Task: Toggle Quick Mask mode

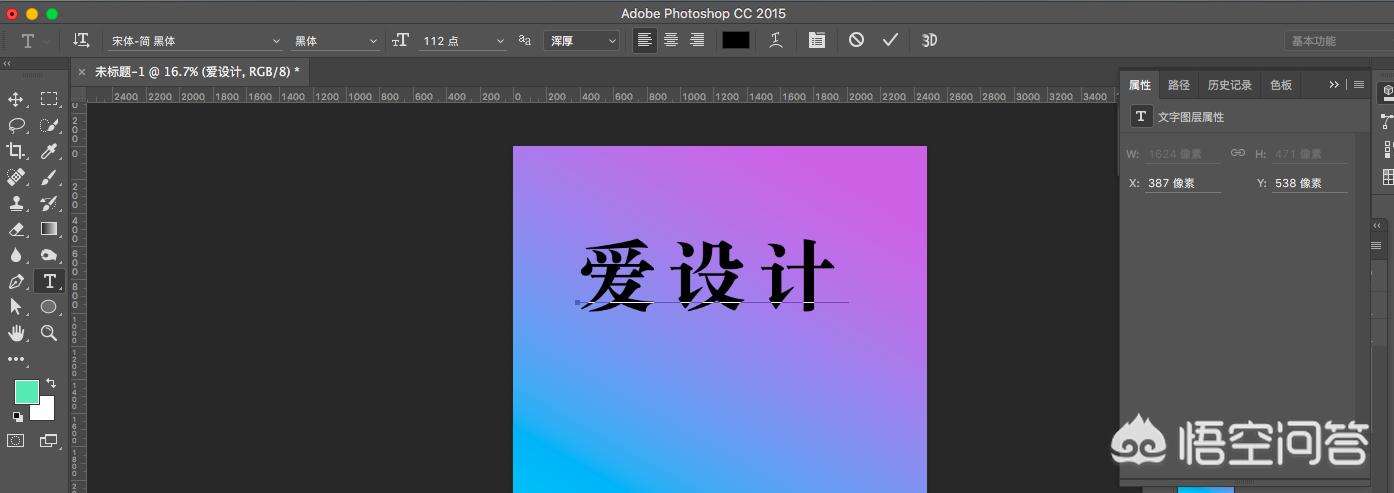Action: click(16, 440)
